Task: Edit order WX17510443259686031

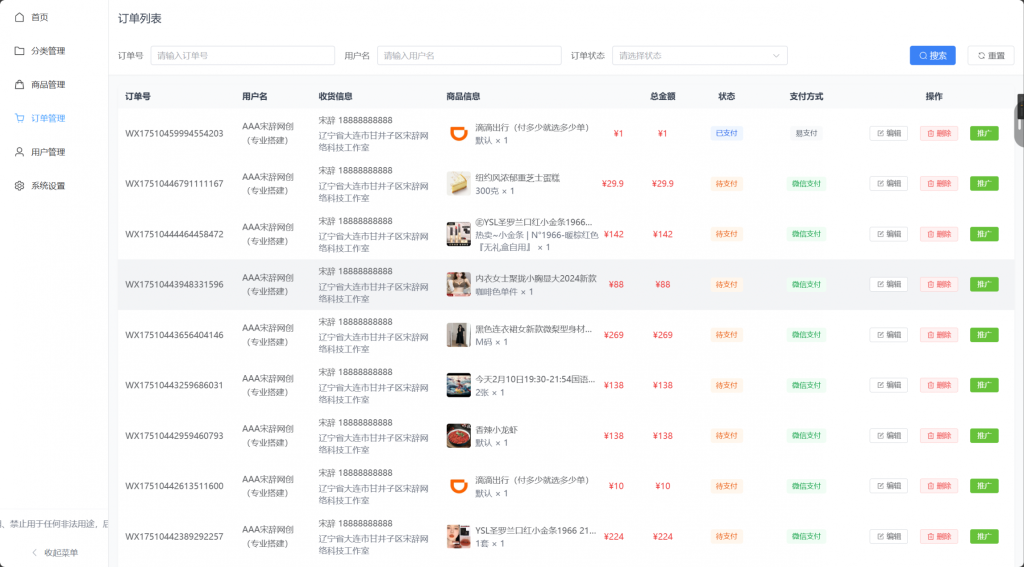Action: [x=888, y=385]
